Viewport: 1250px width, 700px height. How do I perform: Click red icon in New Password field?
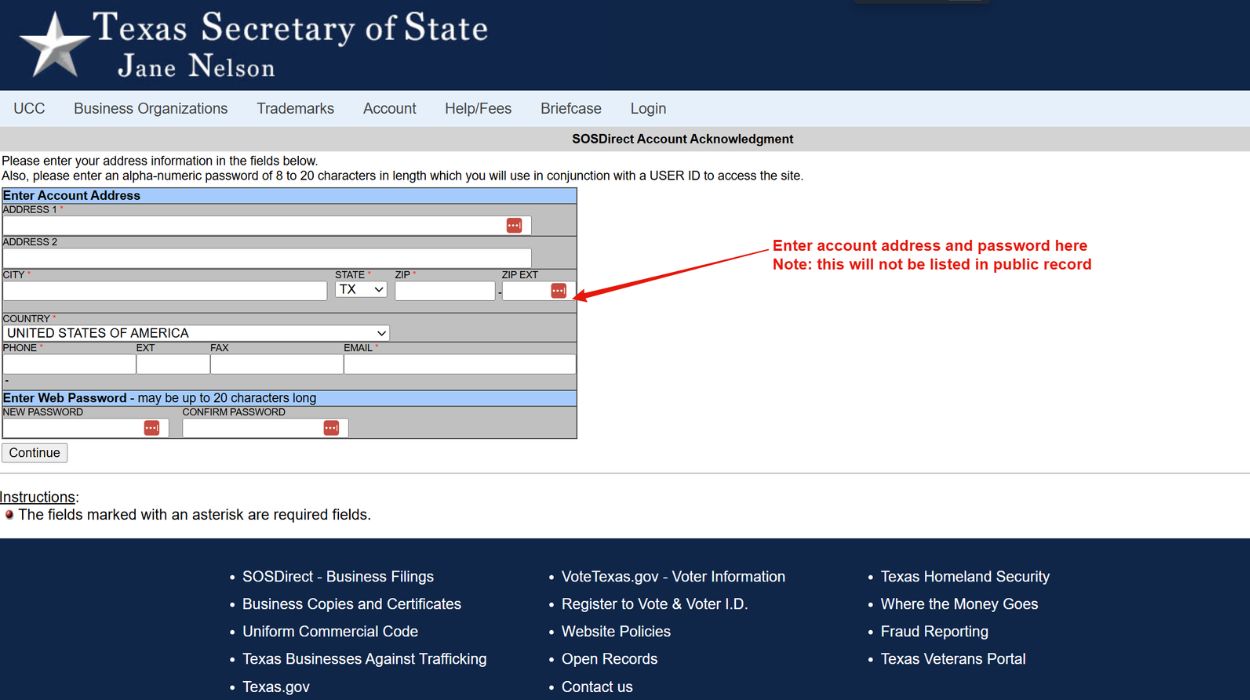point(151,428)
